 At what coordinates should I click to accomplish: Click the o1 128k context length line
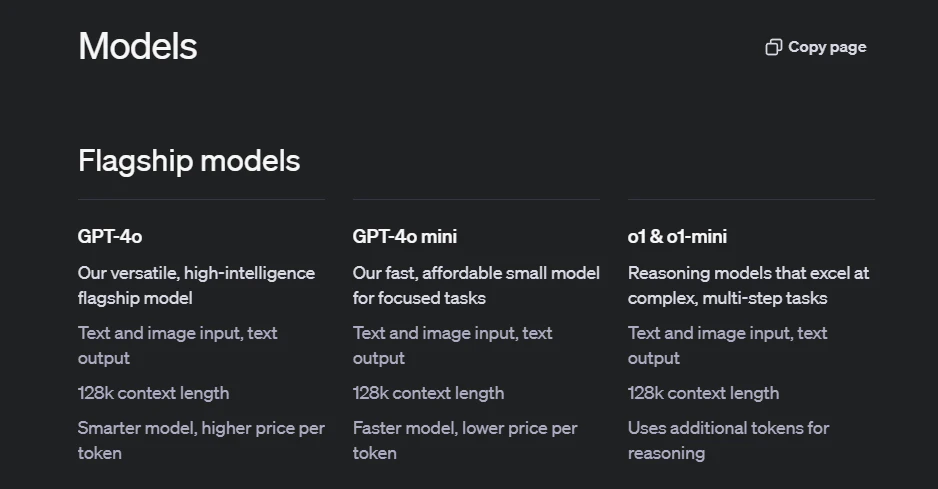click(704, 393)
